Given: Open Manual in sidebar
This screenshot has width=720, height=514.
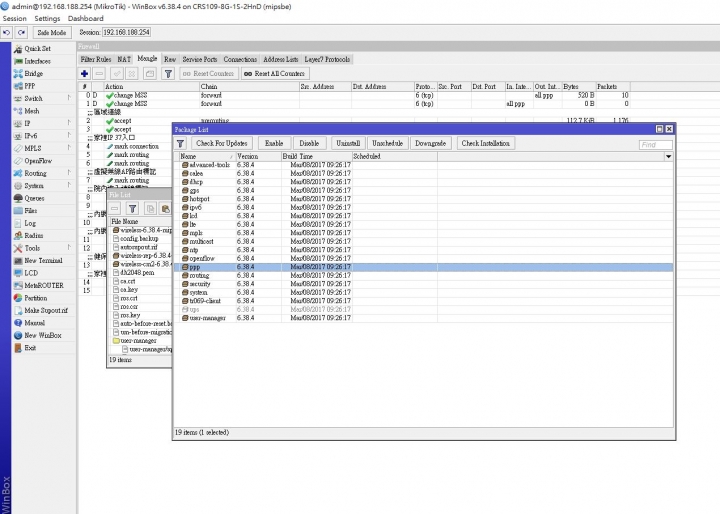Looking at the screenshot, I should point(34,323).
